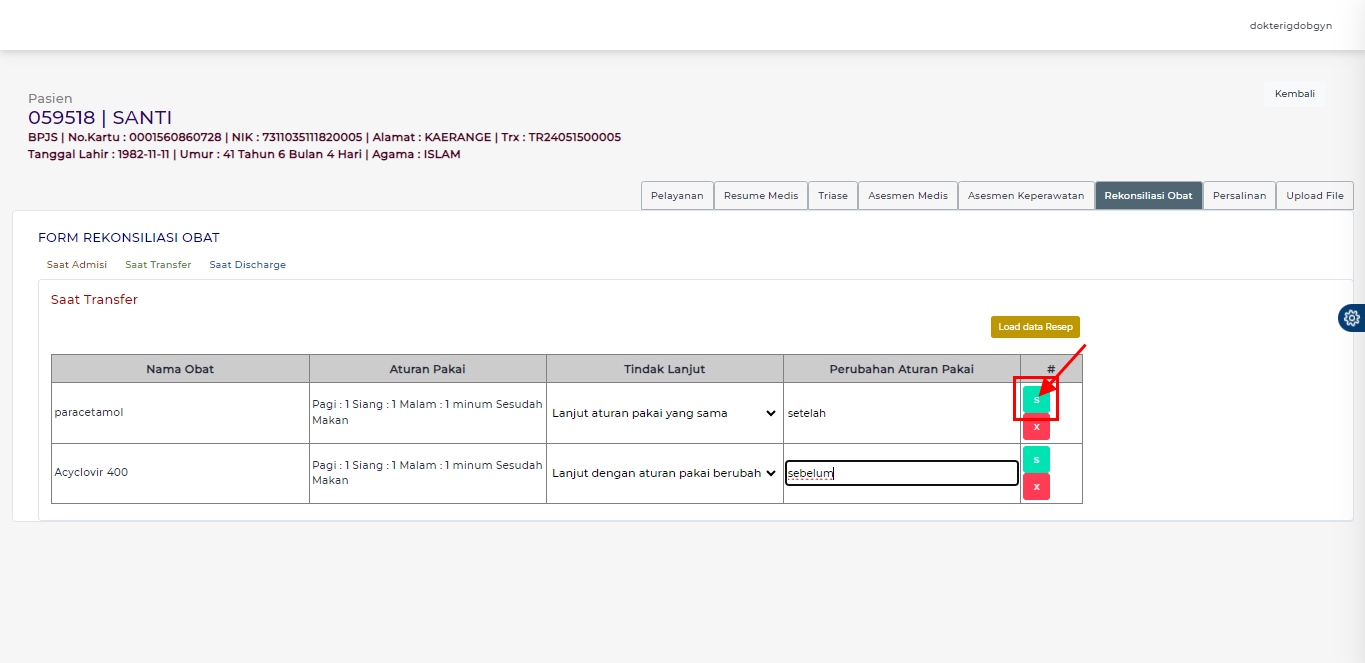The width and height of the screenshot is (1365, 663).
Task: Select the Asesmen Medis tab
Action: [x=907, y=196]
